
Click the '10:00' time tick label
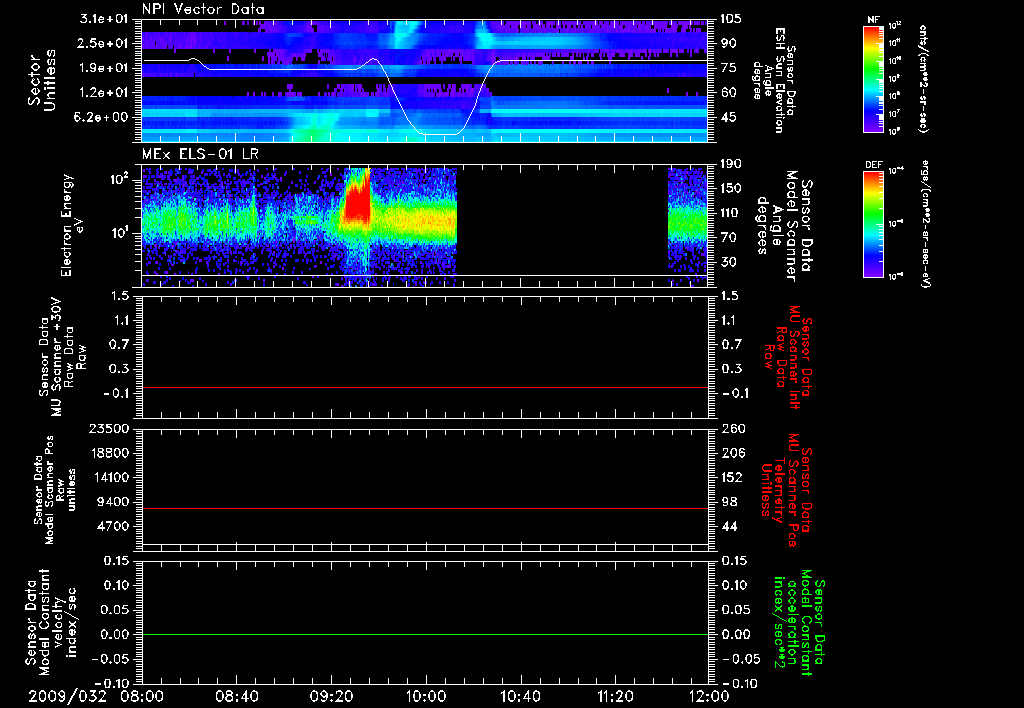pos(425,696)
